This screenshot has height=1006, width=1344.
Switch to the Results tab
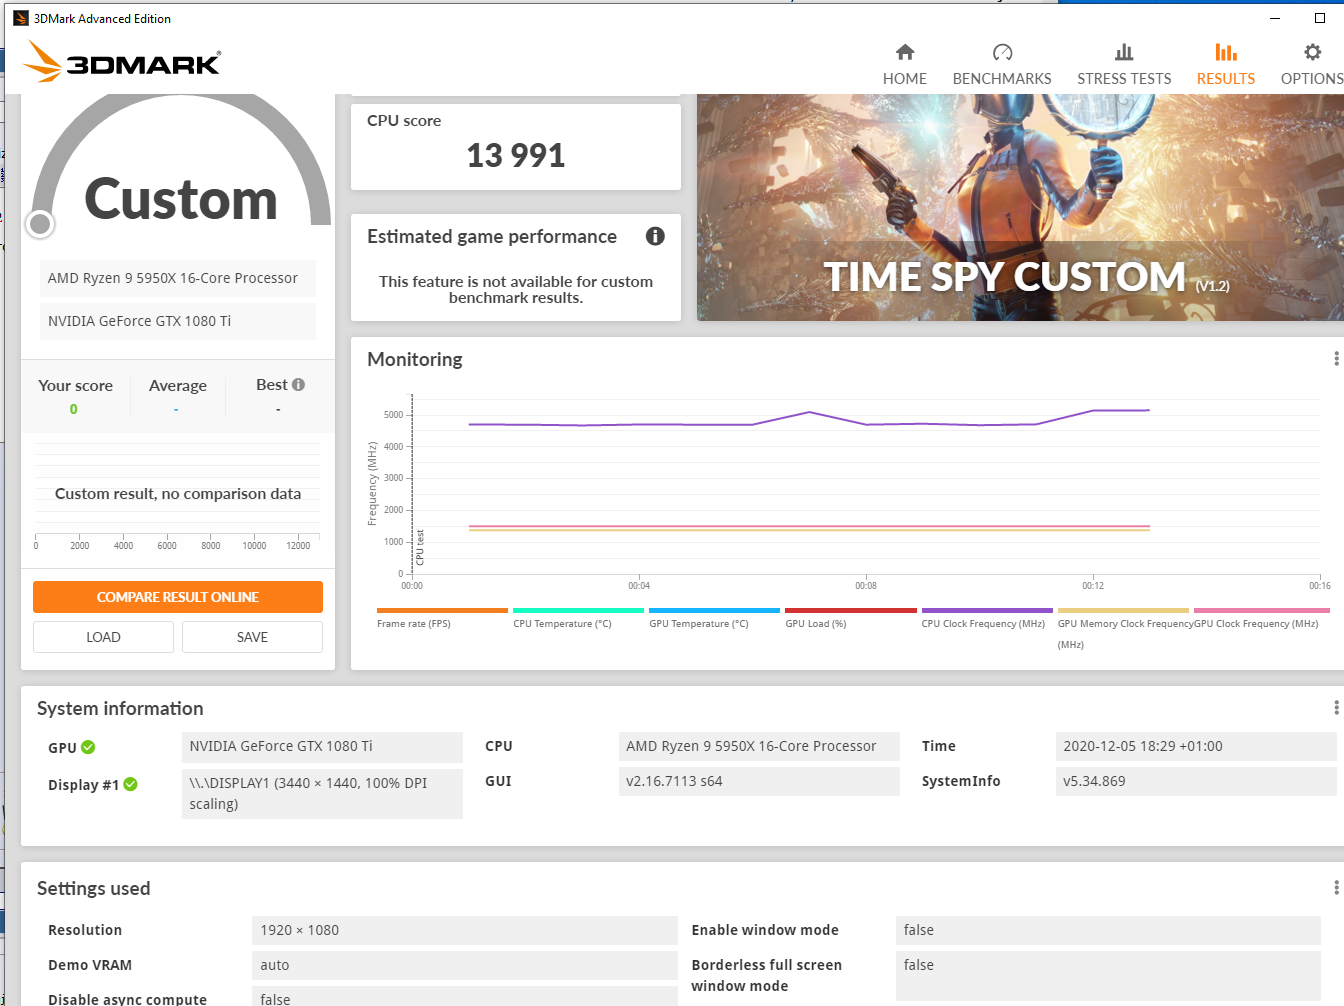pos(1225,64)
